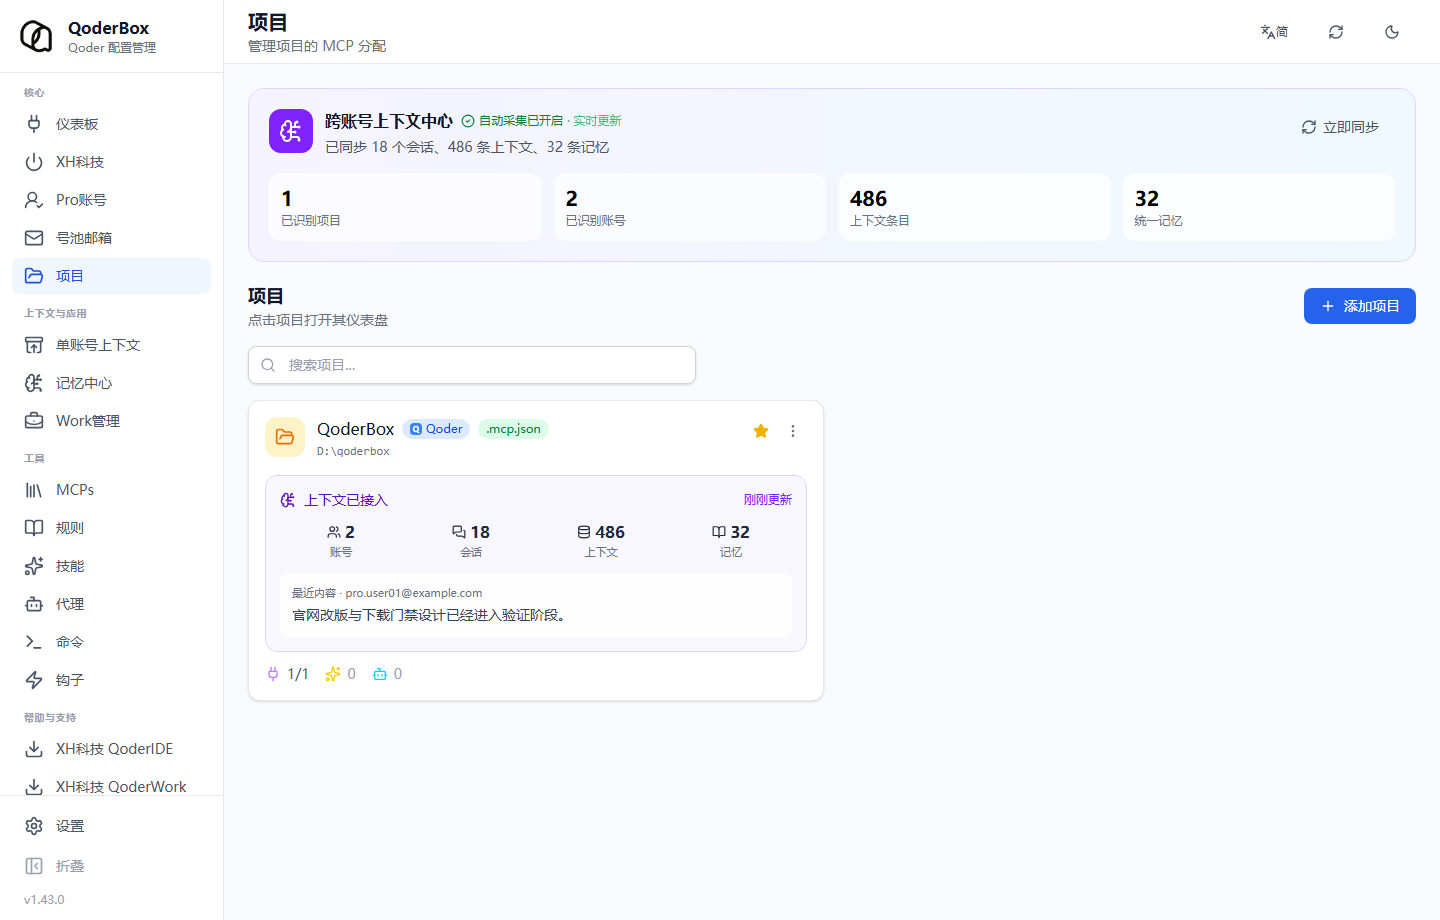
Task: Click the 已识别账号 stat card
Action: (690, 207)
